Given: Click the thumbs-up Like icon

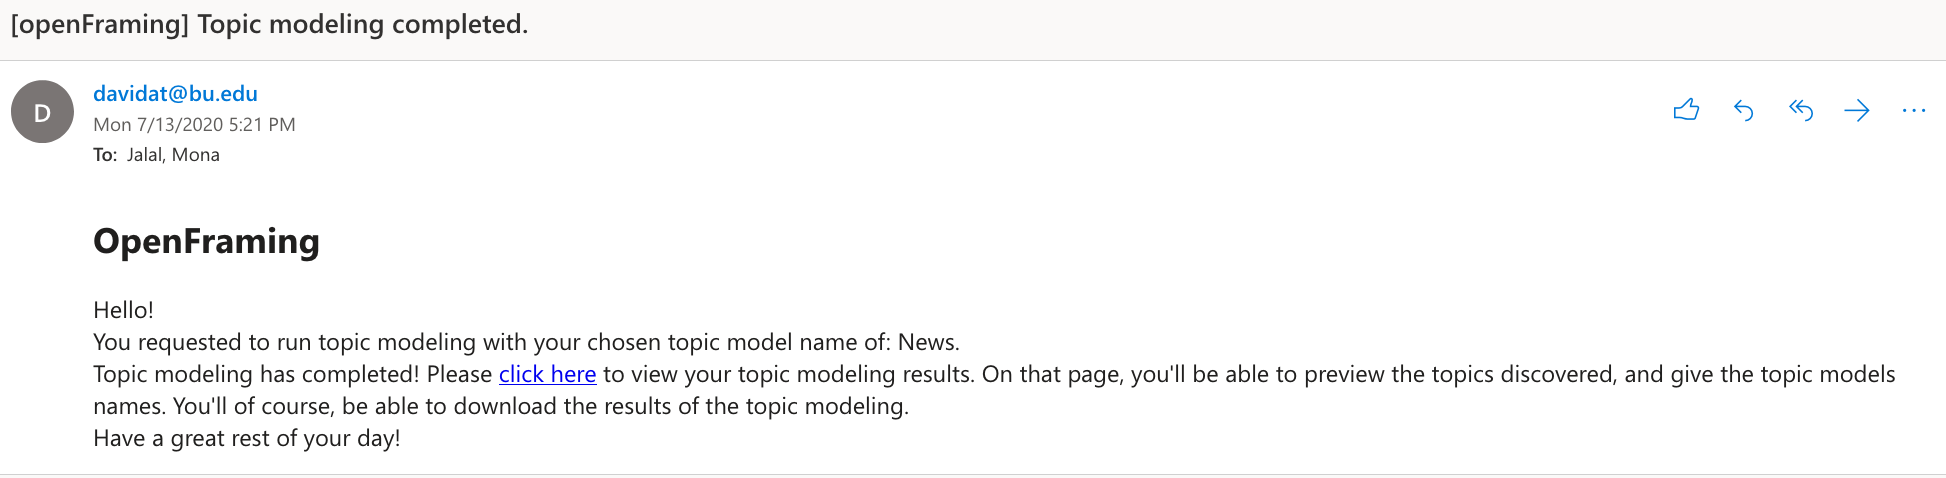Looking at the screenshot, I should [1686, 110].
